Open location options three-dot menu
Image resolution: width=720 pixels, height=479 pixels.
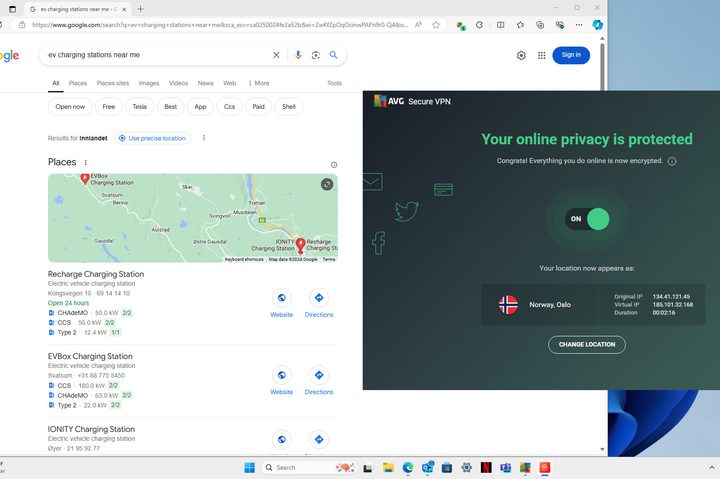coord(204,138)
